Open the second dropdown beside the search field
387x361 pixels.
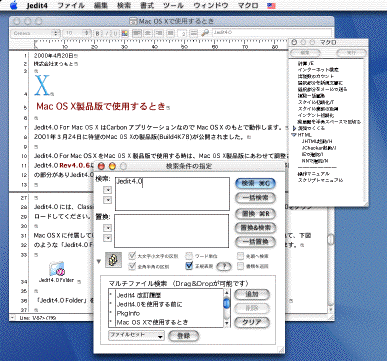(x=107, y=200)
